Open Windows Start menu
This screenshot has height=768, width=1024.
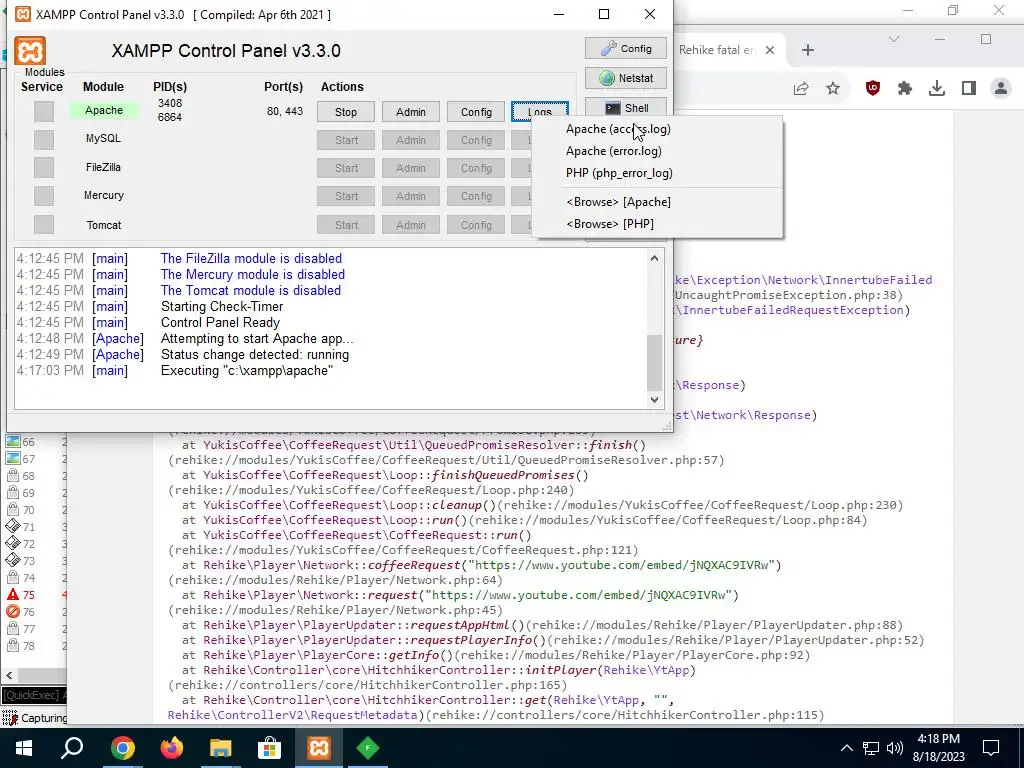point(24,748)
